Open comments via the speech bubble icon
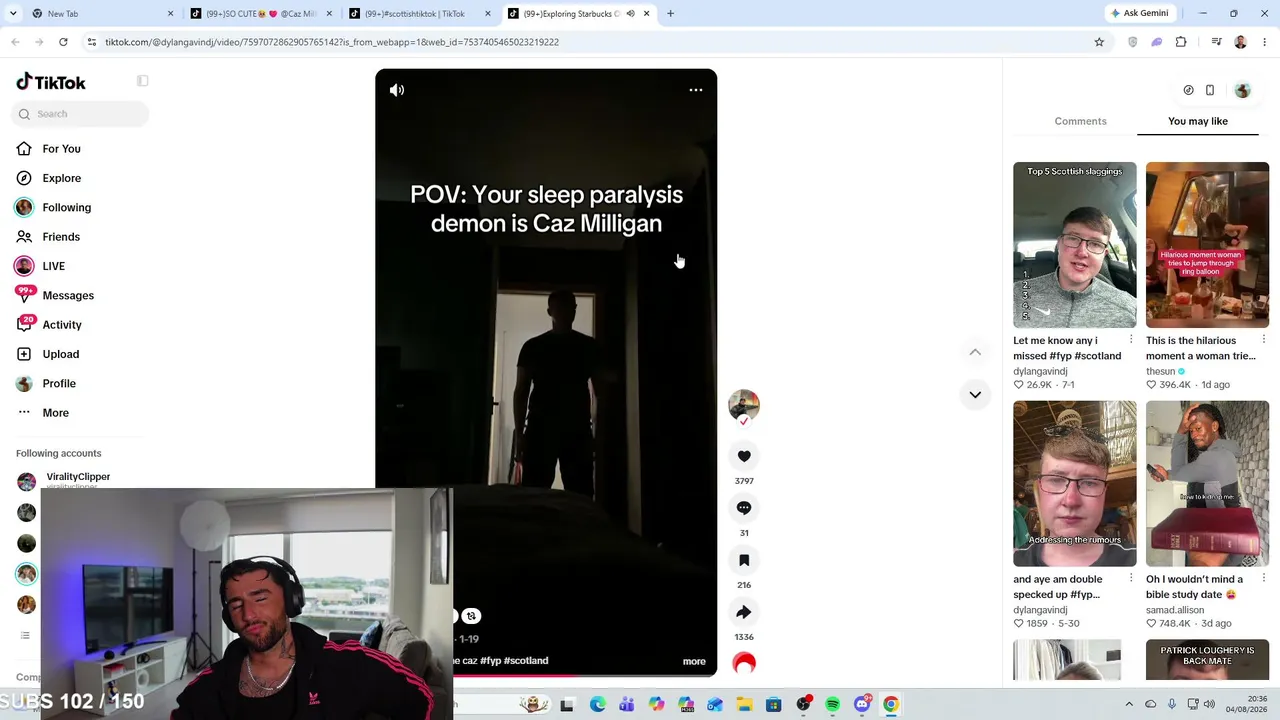 coord(744,508)
